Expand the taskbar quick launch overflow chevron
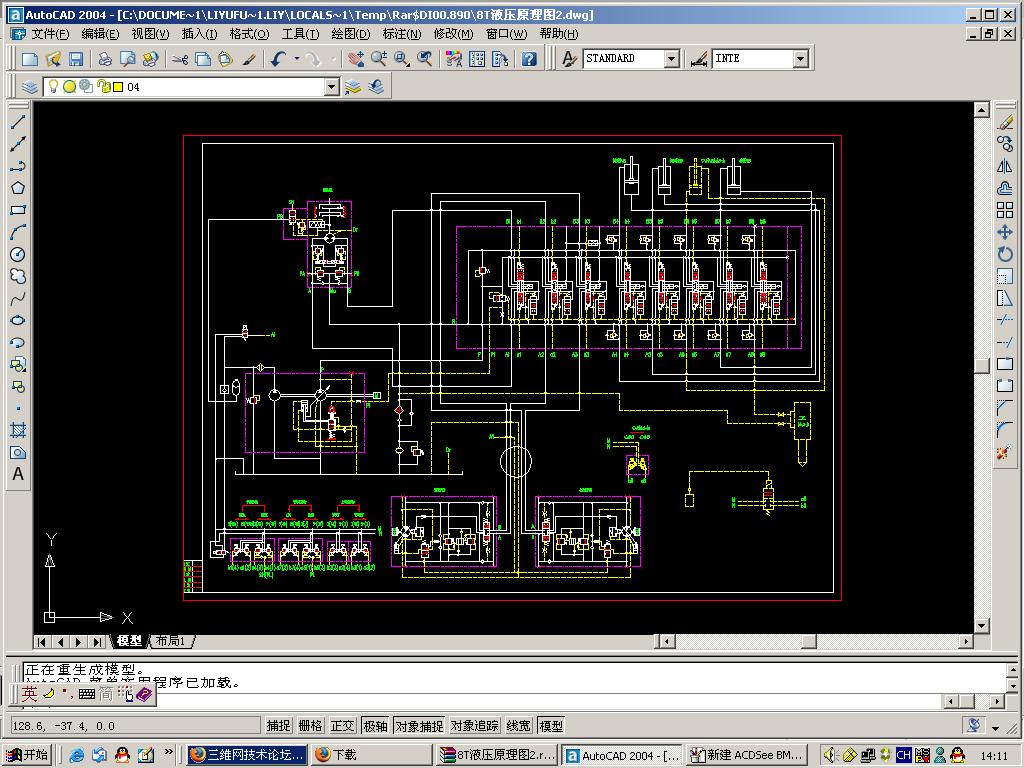Viewport: 1024px width, 768px height. coord(168,753)
